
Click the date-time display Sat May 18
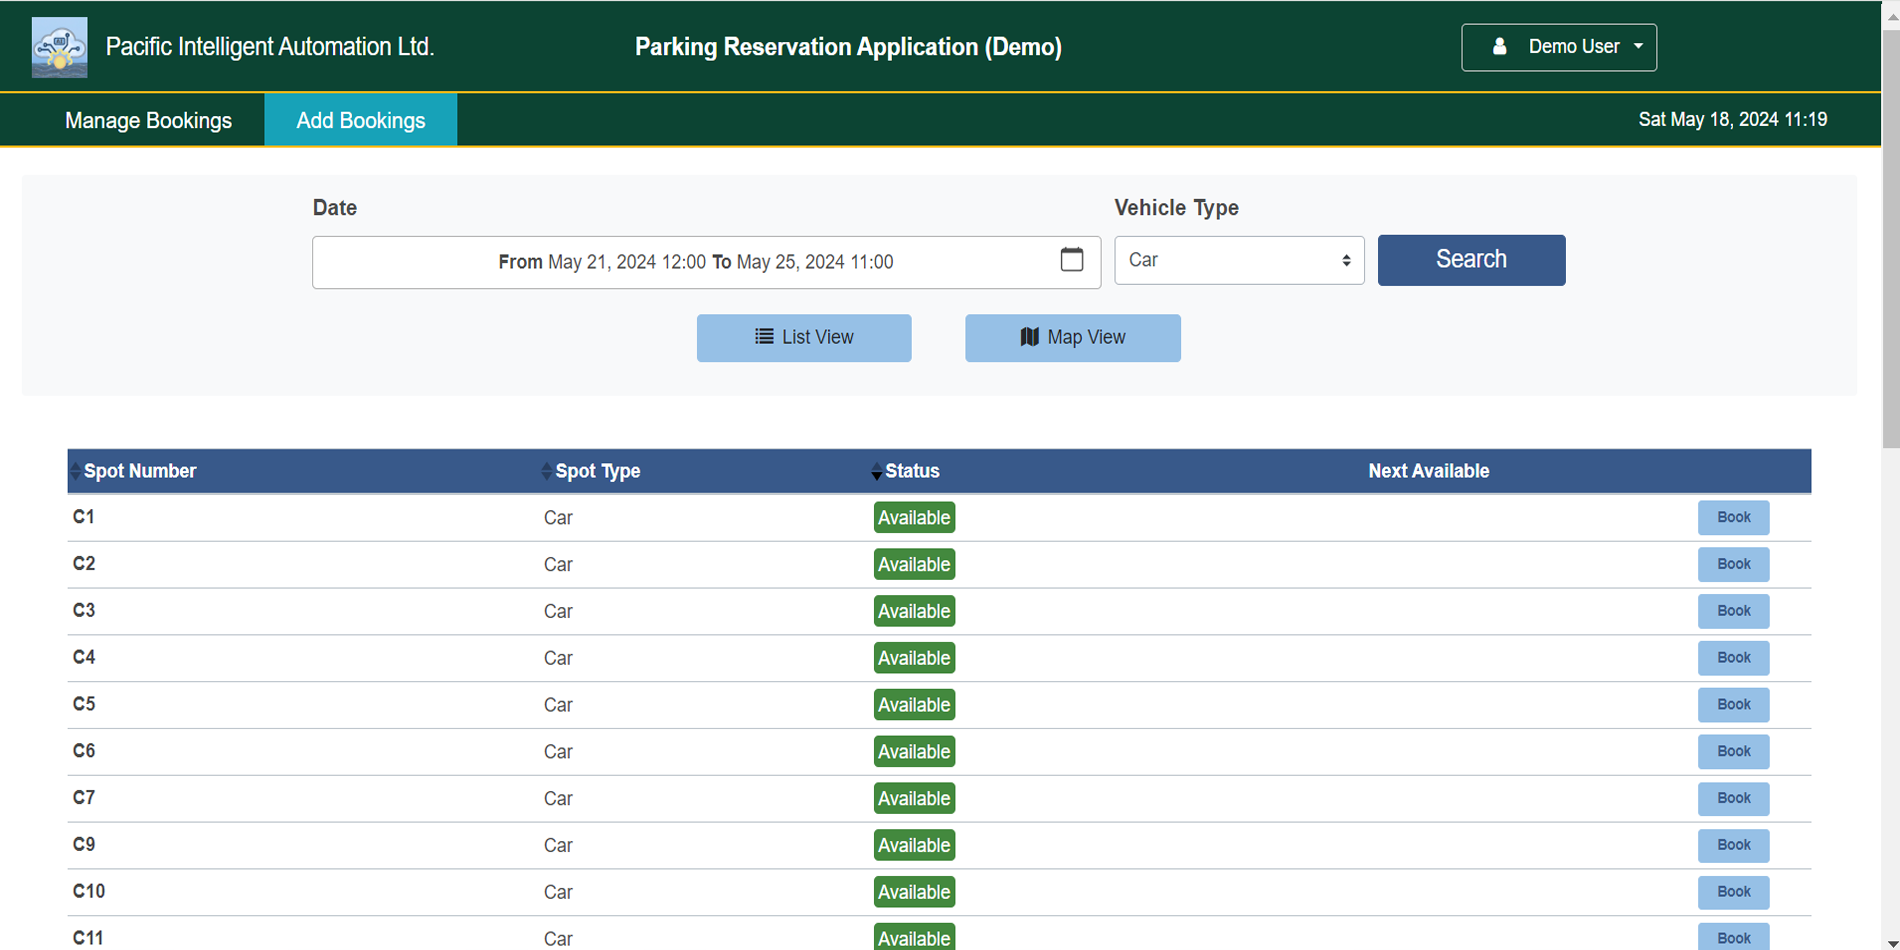pos(1732,120)
